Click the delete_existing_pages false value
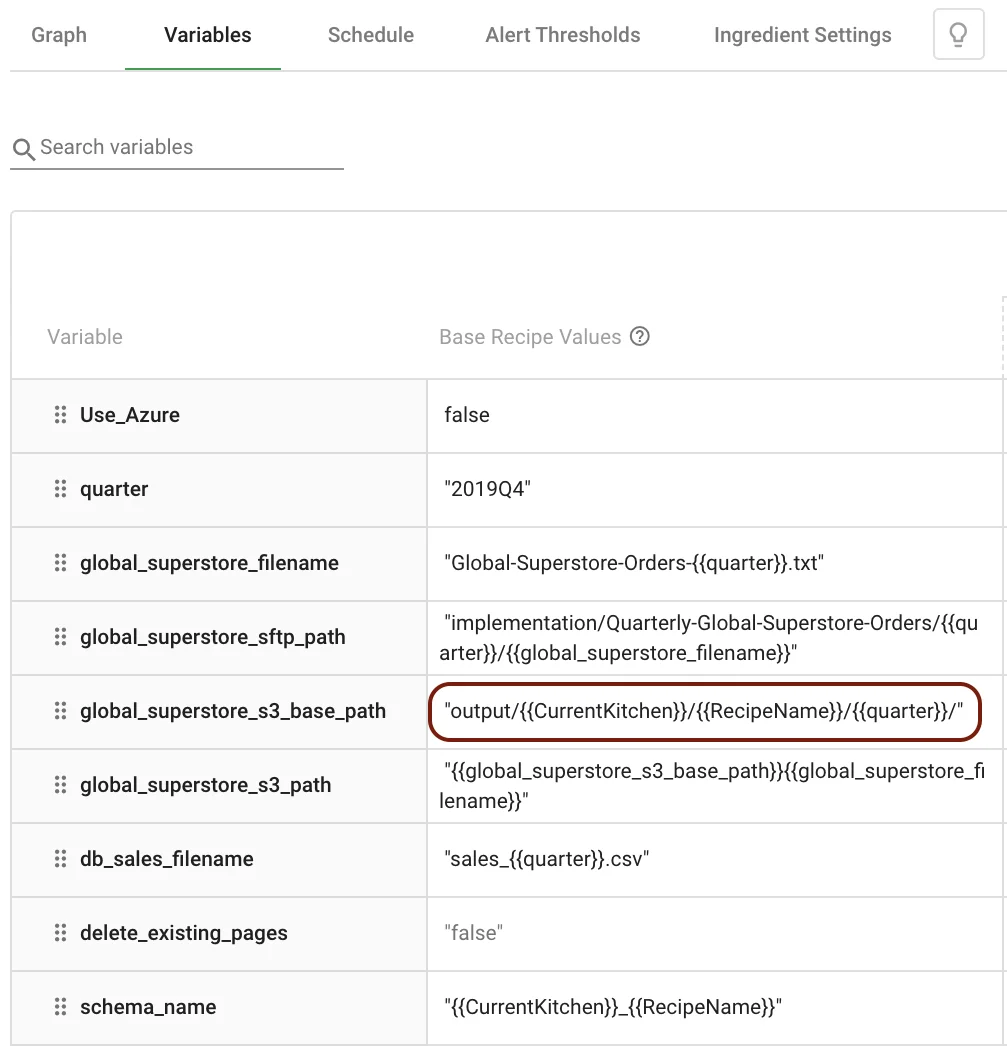Screen dimensions: 1007x1046 coord(472,933)
